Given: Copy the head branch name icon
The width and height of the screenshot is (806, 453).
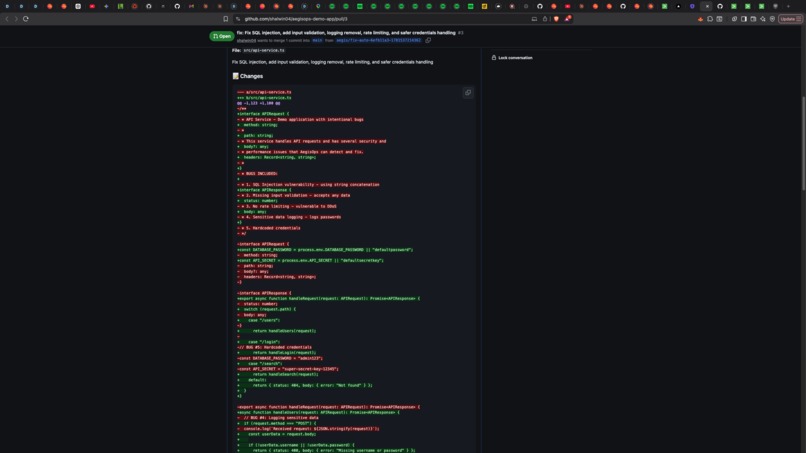Looking at the screenshot, I should (428, 40).
